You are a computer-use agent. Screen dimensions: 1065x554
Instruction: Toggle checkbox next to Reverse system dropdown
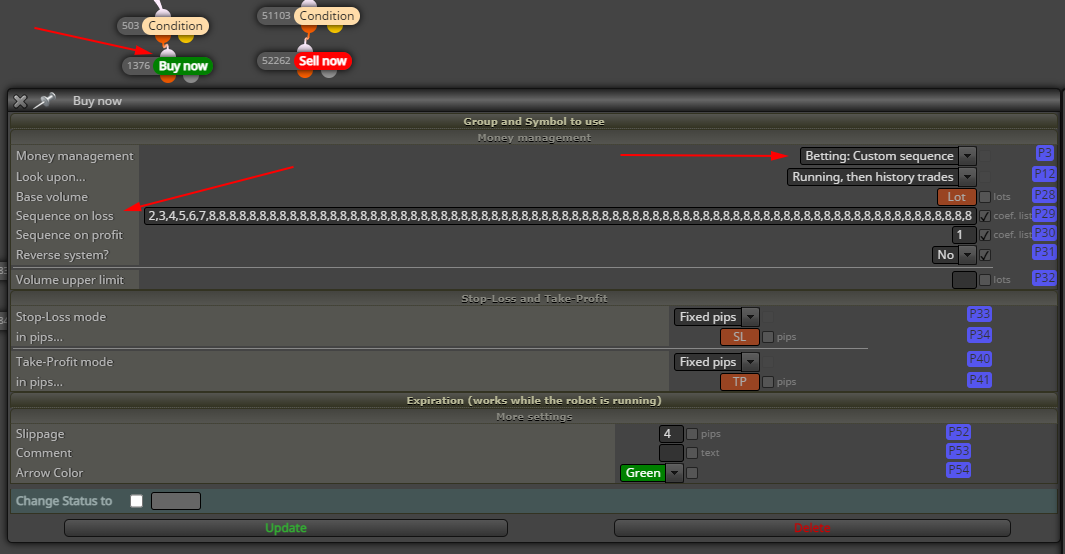[x=985, y=255]
